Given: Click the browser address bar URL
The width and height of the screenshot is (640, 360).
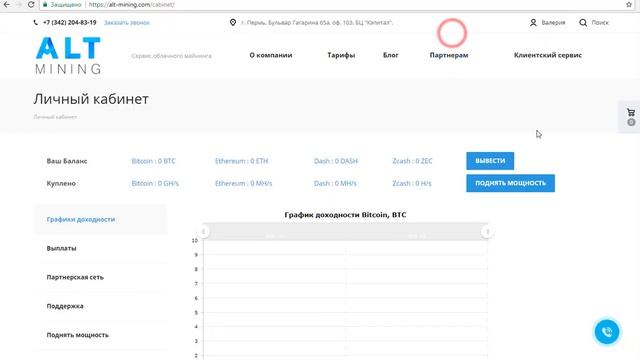Looking at the screenshot, I should click(x=131, y=4).
